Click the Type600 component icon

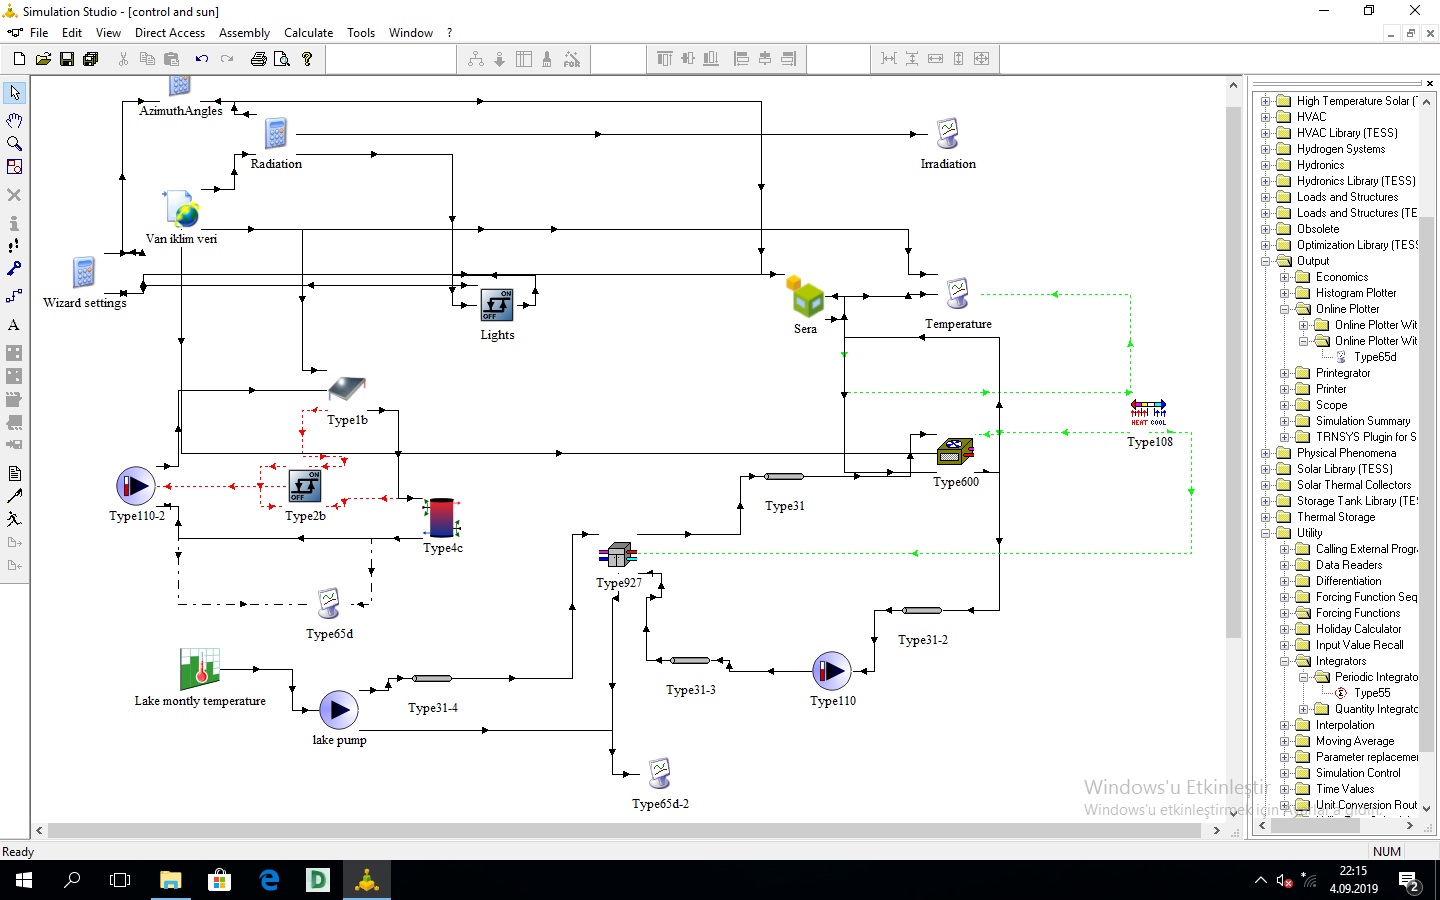click(x=955, y=452)
